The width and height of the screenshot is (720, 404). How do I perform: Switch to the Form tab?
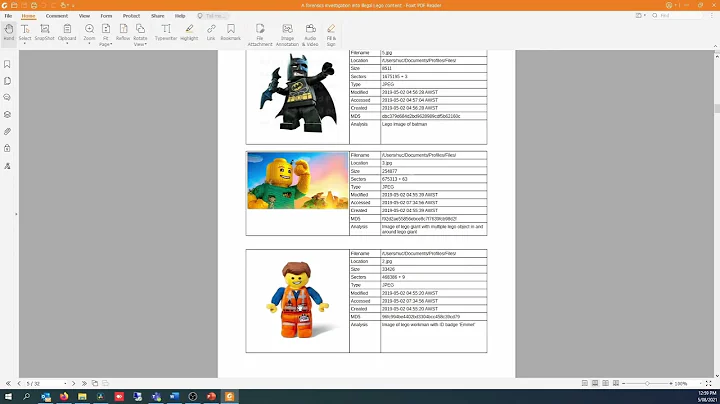(107, 16)
